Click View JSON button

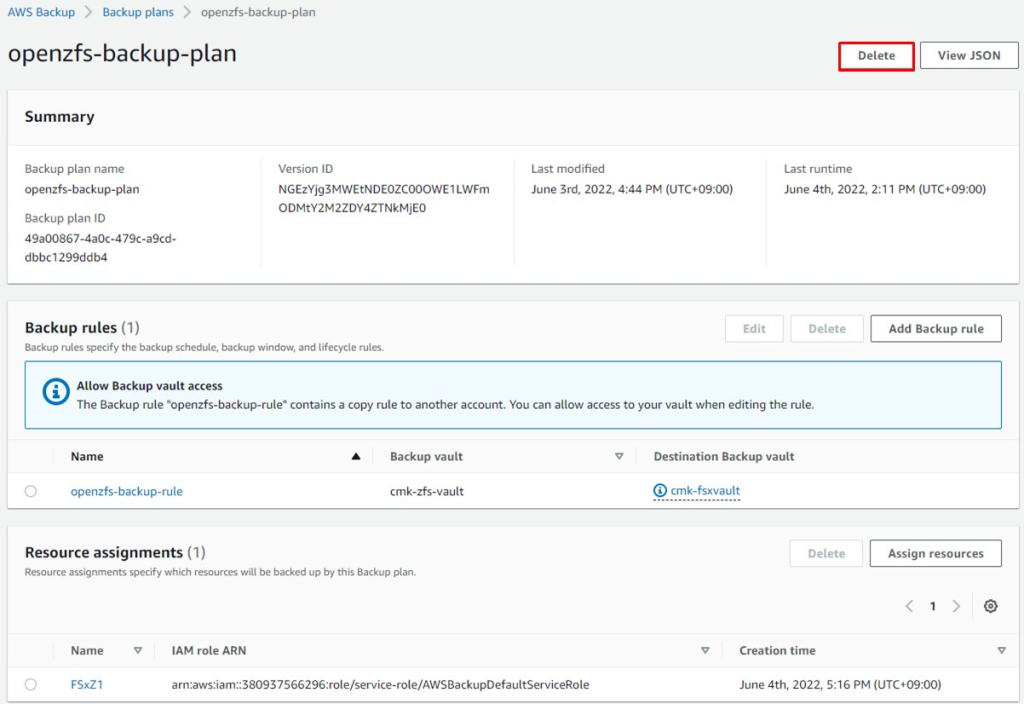click(969, 56)
